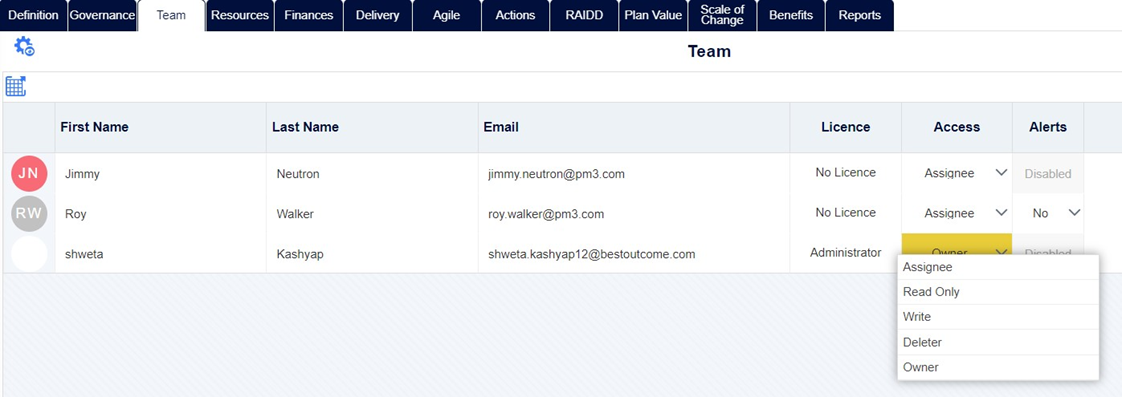Sort by the First Name column header
This screenshot has width=1122, height=397.
point(94,127)
